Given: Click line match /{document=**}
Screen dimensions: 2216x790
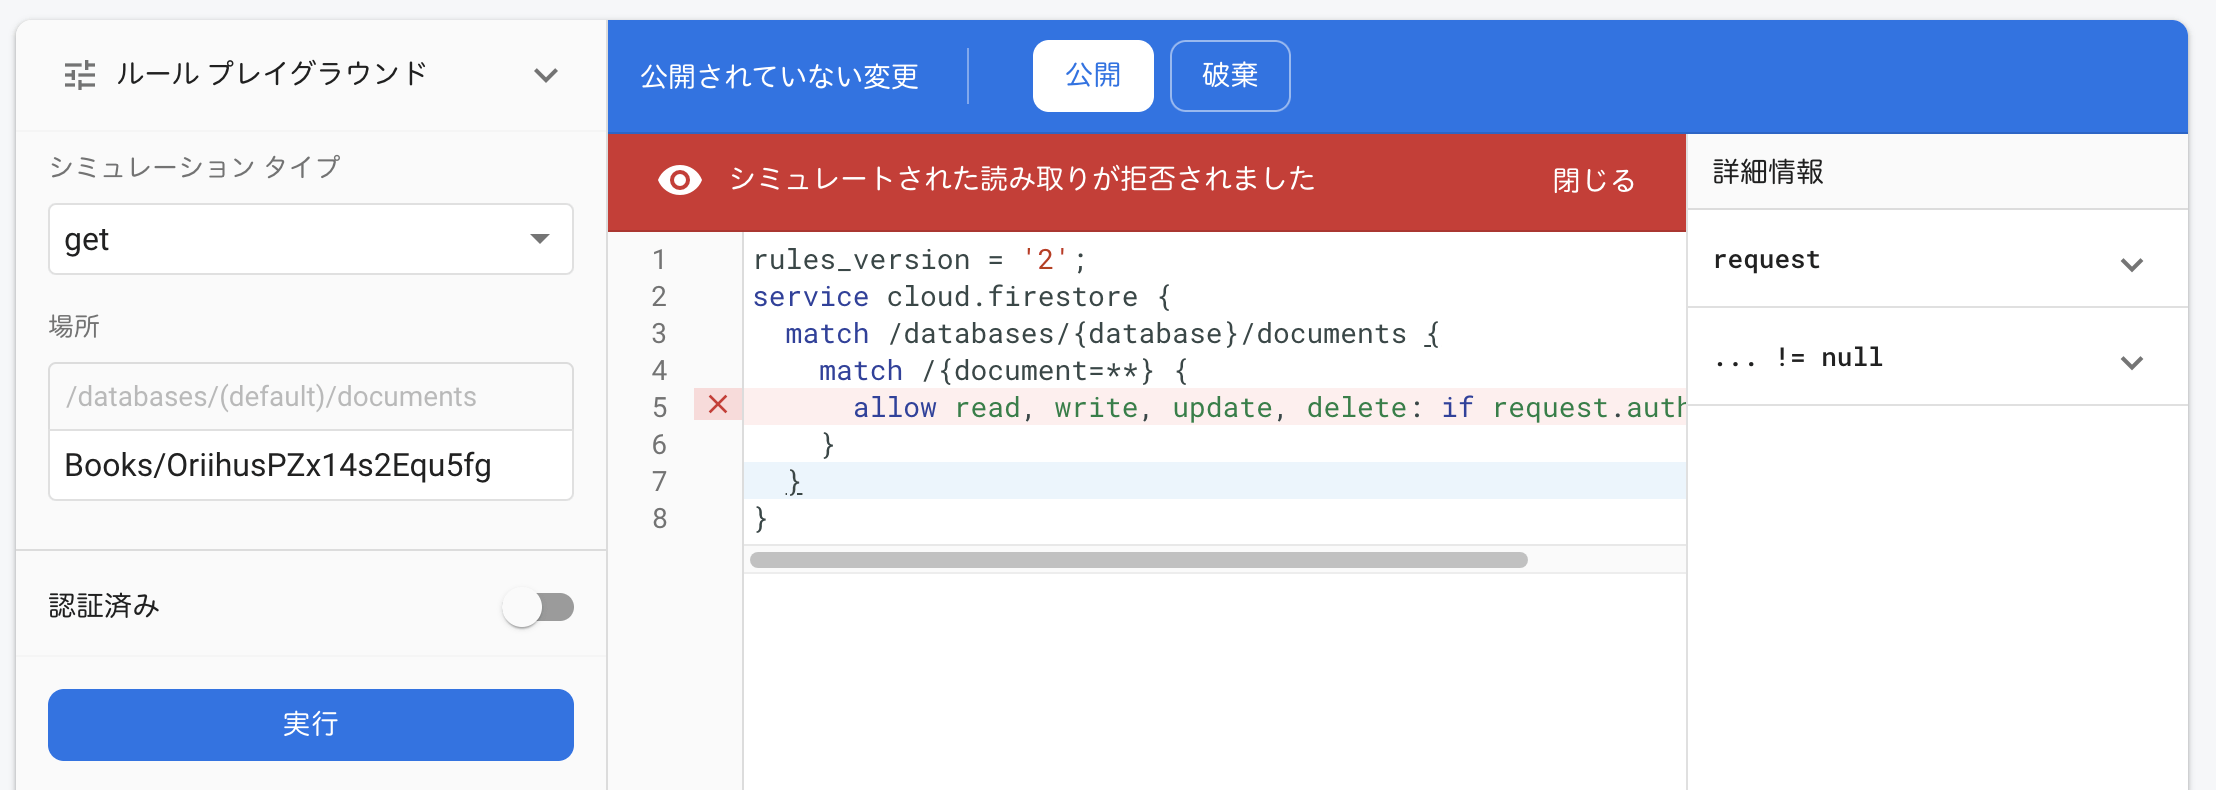Looking at the screenshot, I should tap(1003, 371).
